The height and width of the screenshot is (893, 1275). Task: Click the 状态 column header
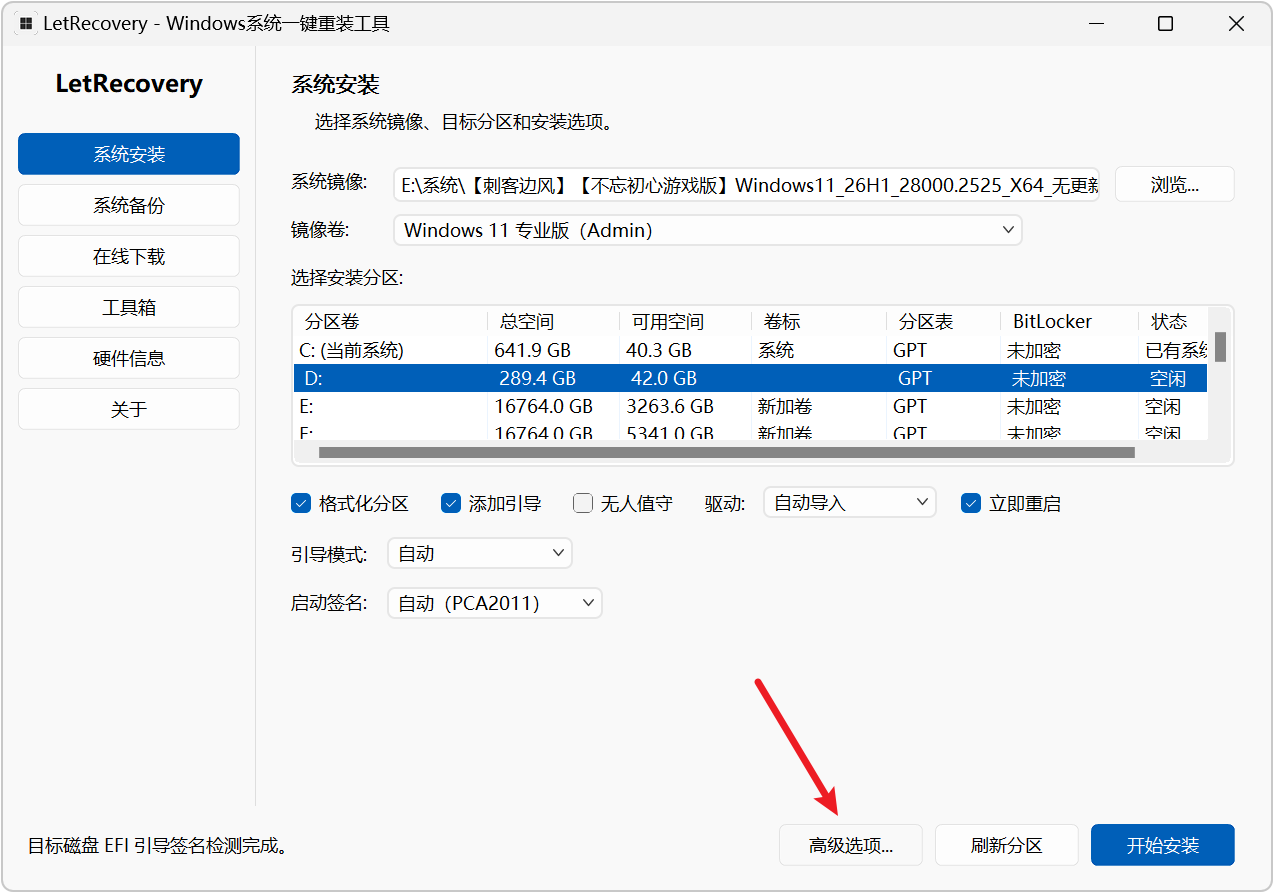pos(1174,321)
